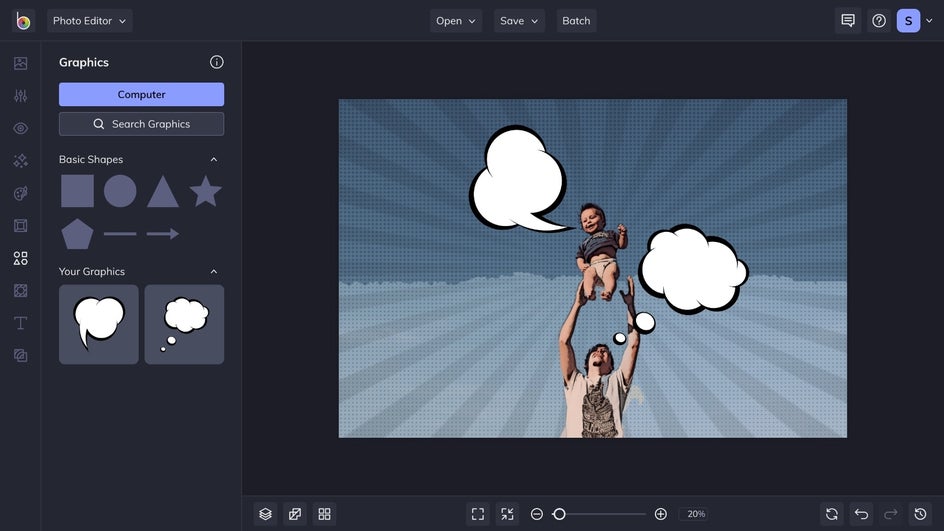Add the arrow shape
The width and height of the screenshot is (944, 531).
tap(163, 234)
